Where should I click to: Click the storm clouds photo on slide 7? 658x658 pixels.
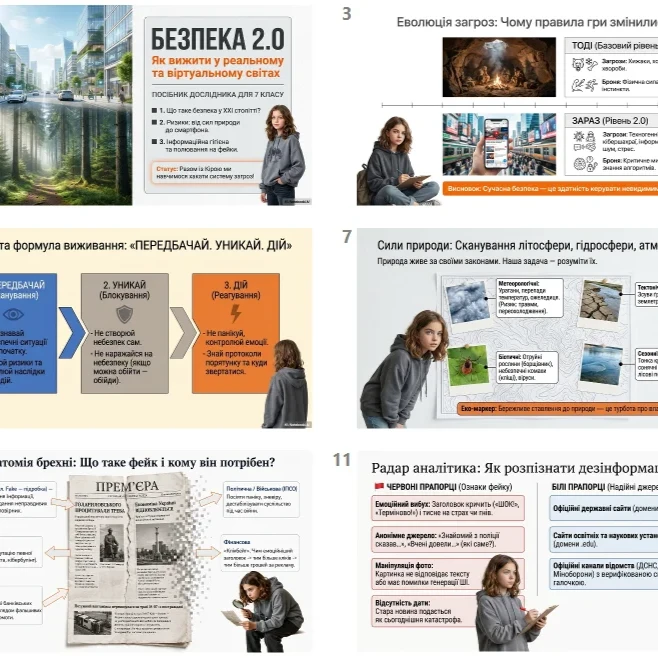(467, 302)
